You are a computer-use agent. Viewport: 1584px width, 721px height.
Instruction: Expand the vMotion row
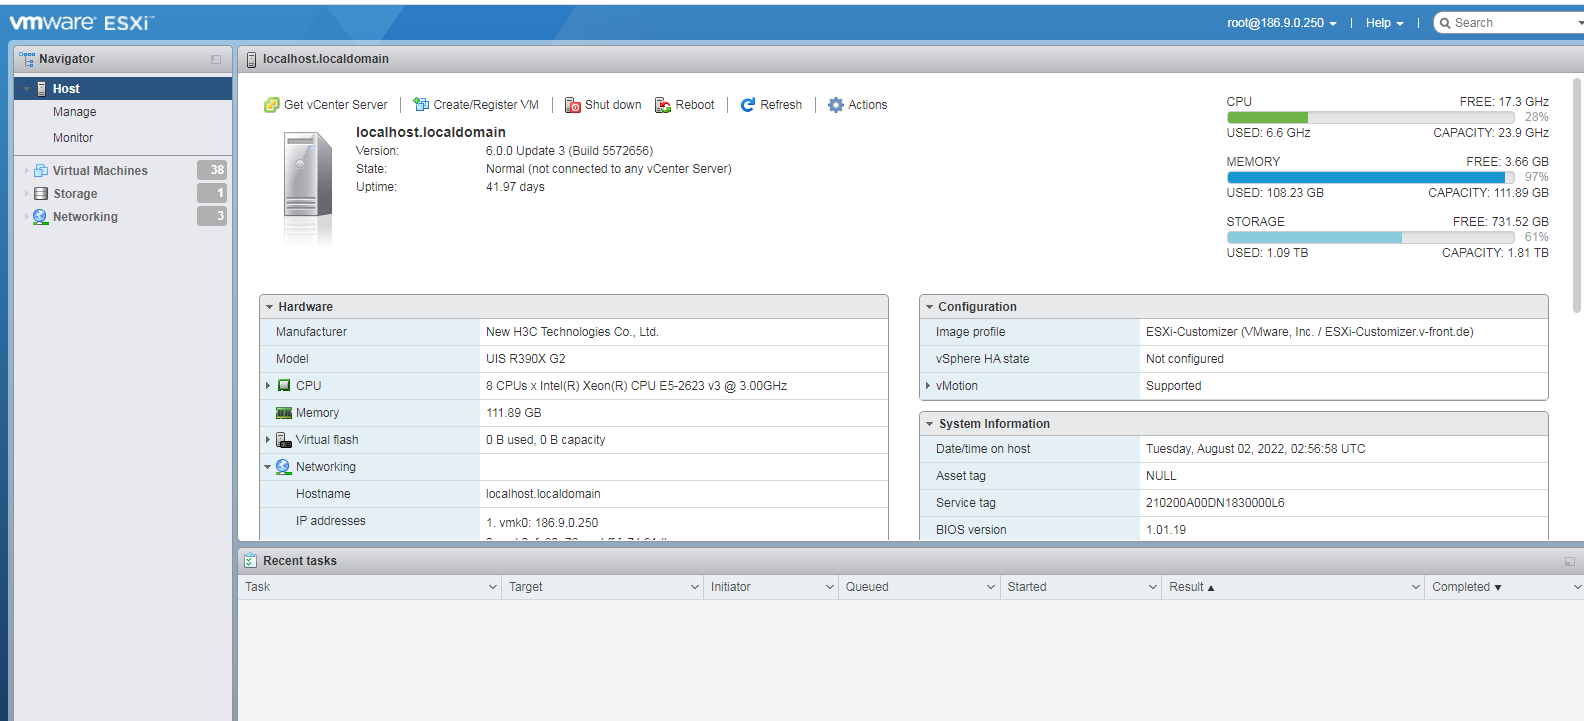click(x=928, y=386)
